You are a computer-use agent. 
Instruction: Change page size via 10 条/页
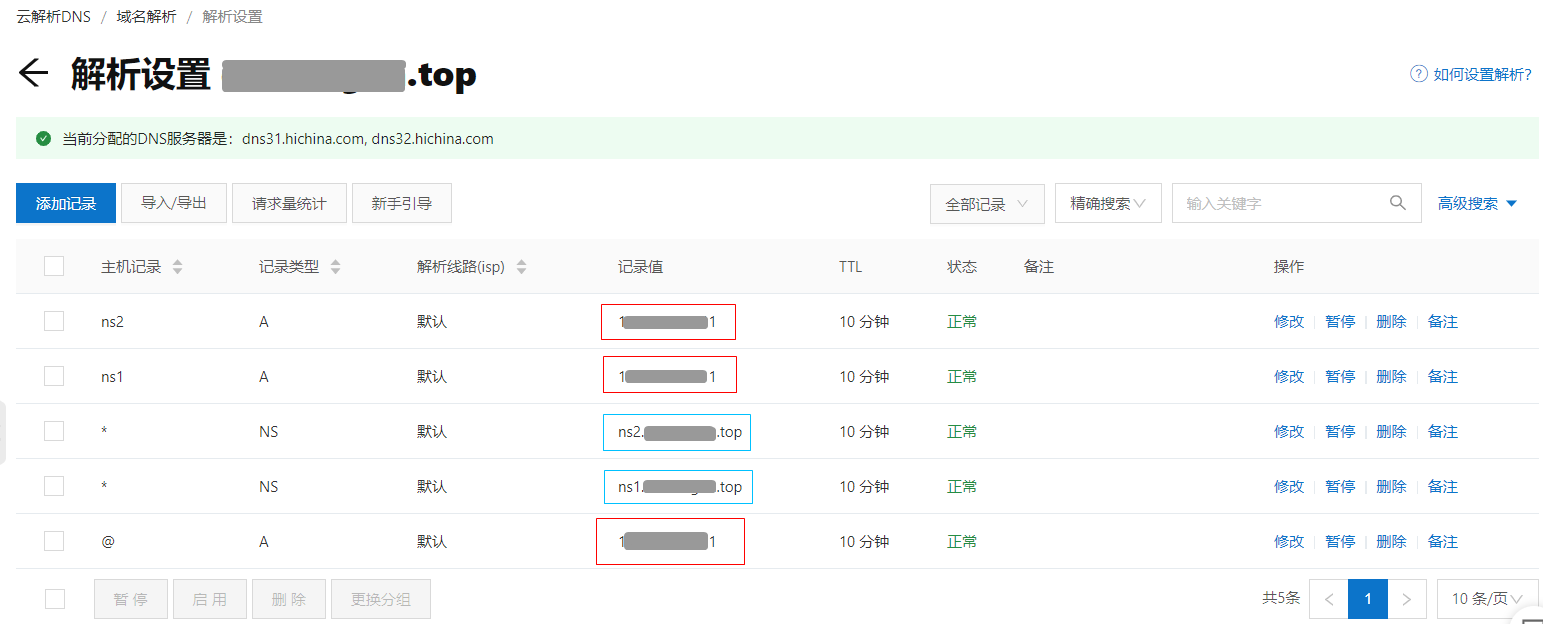click(1487, 599)
